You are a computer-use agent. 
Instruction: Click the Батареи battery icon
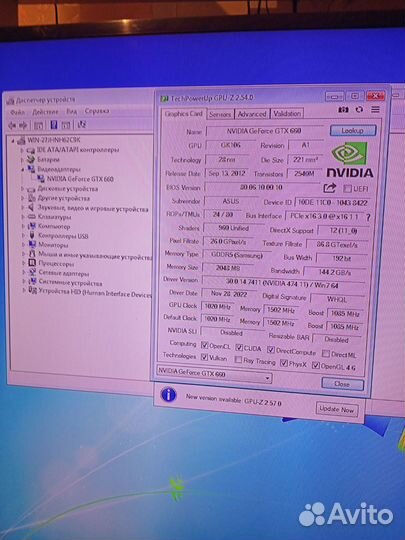point(31,159)
